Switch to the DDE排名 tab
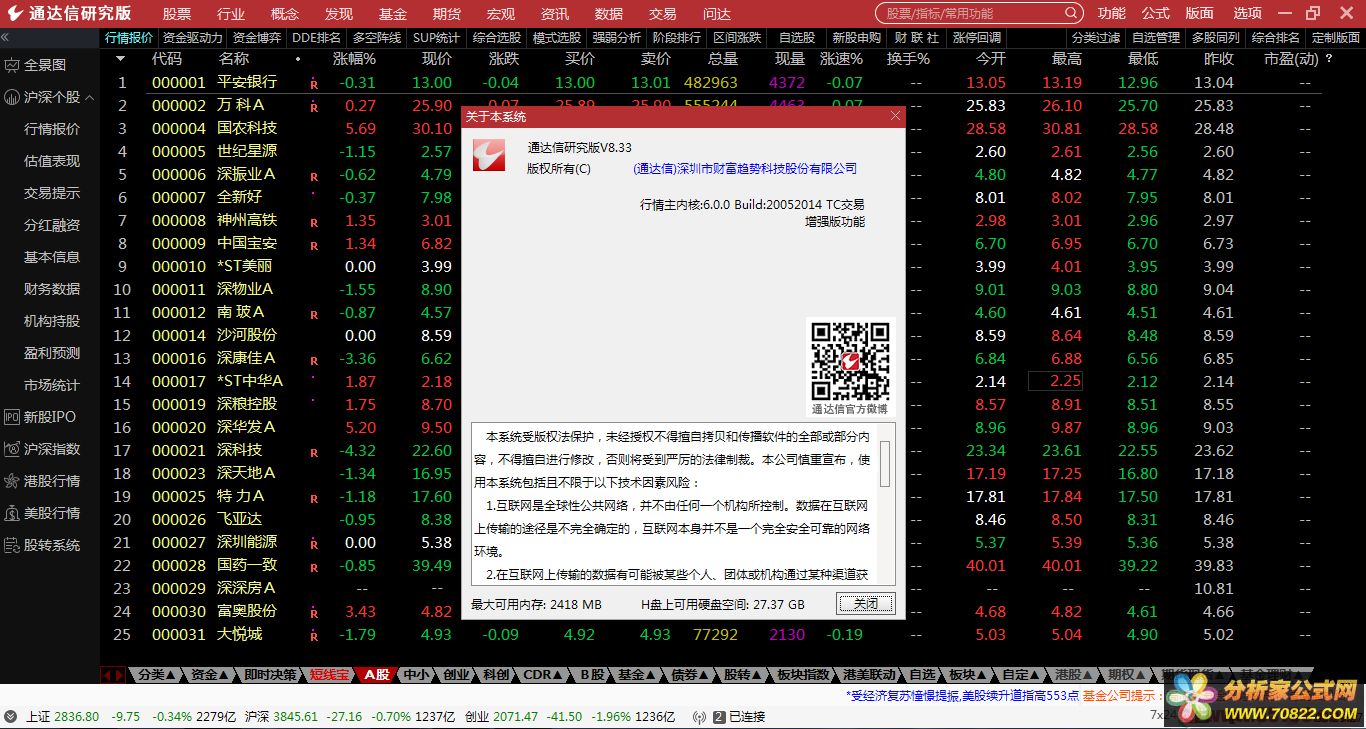The width and height of the screenshot is (1366, 729). pyautogui.click(x=316, y=38)
